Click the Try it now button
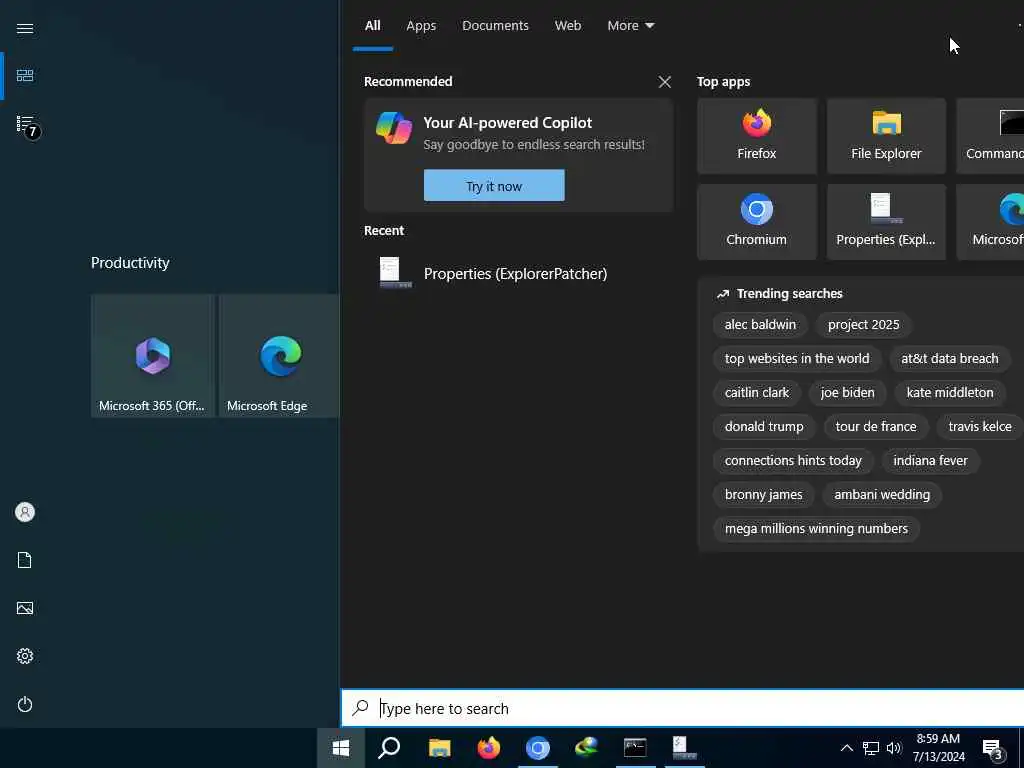 pos(494,185)
